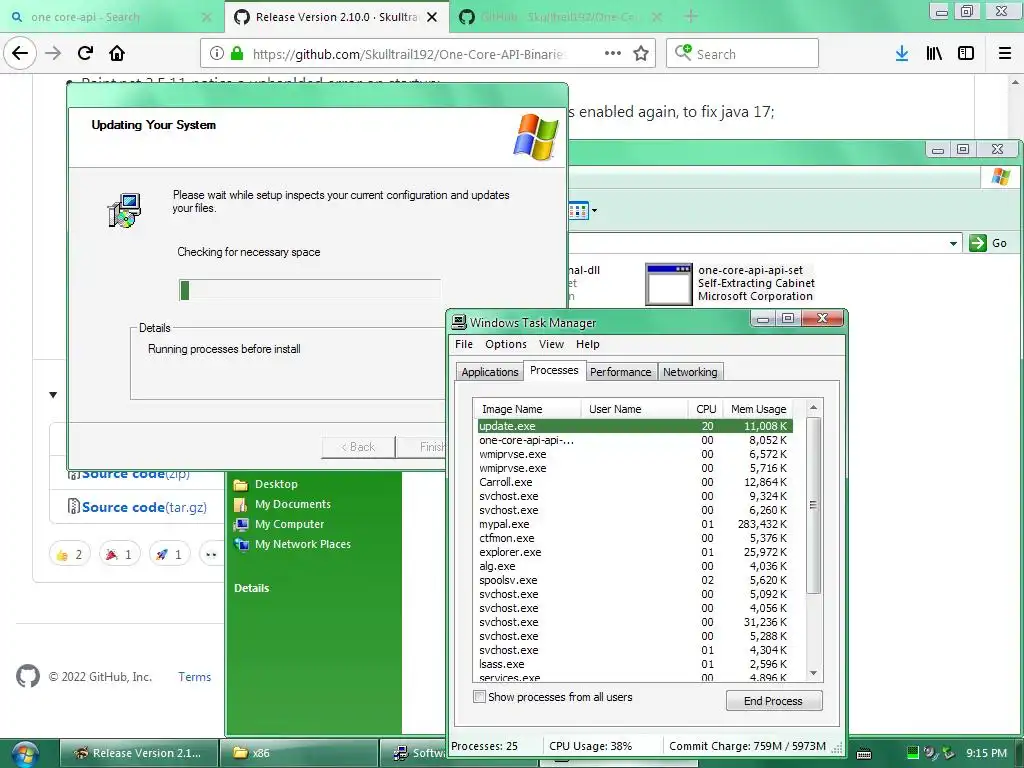The width and height of the screenshot is (1024, 768).
Task: Enable Show processes from all users
Action: 479,697
